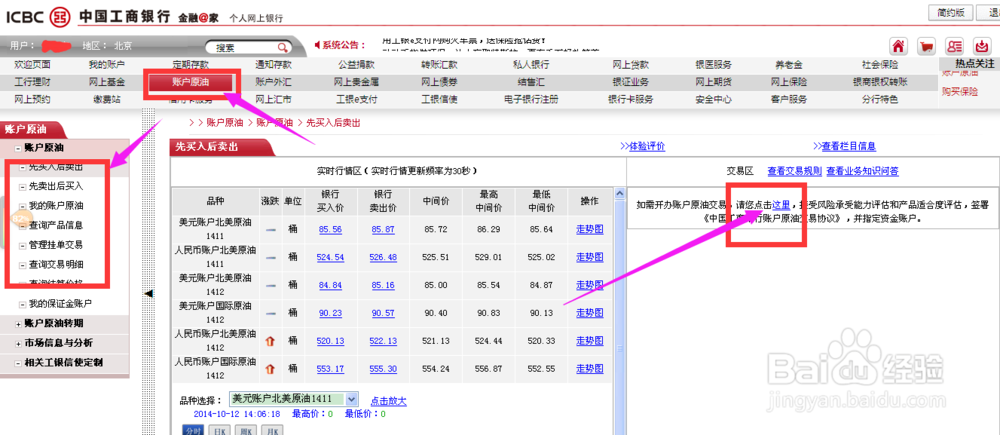
Task: Open the 账户外汇 menu
Action: [273, 82]
